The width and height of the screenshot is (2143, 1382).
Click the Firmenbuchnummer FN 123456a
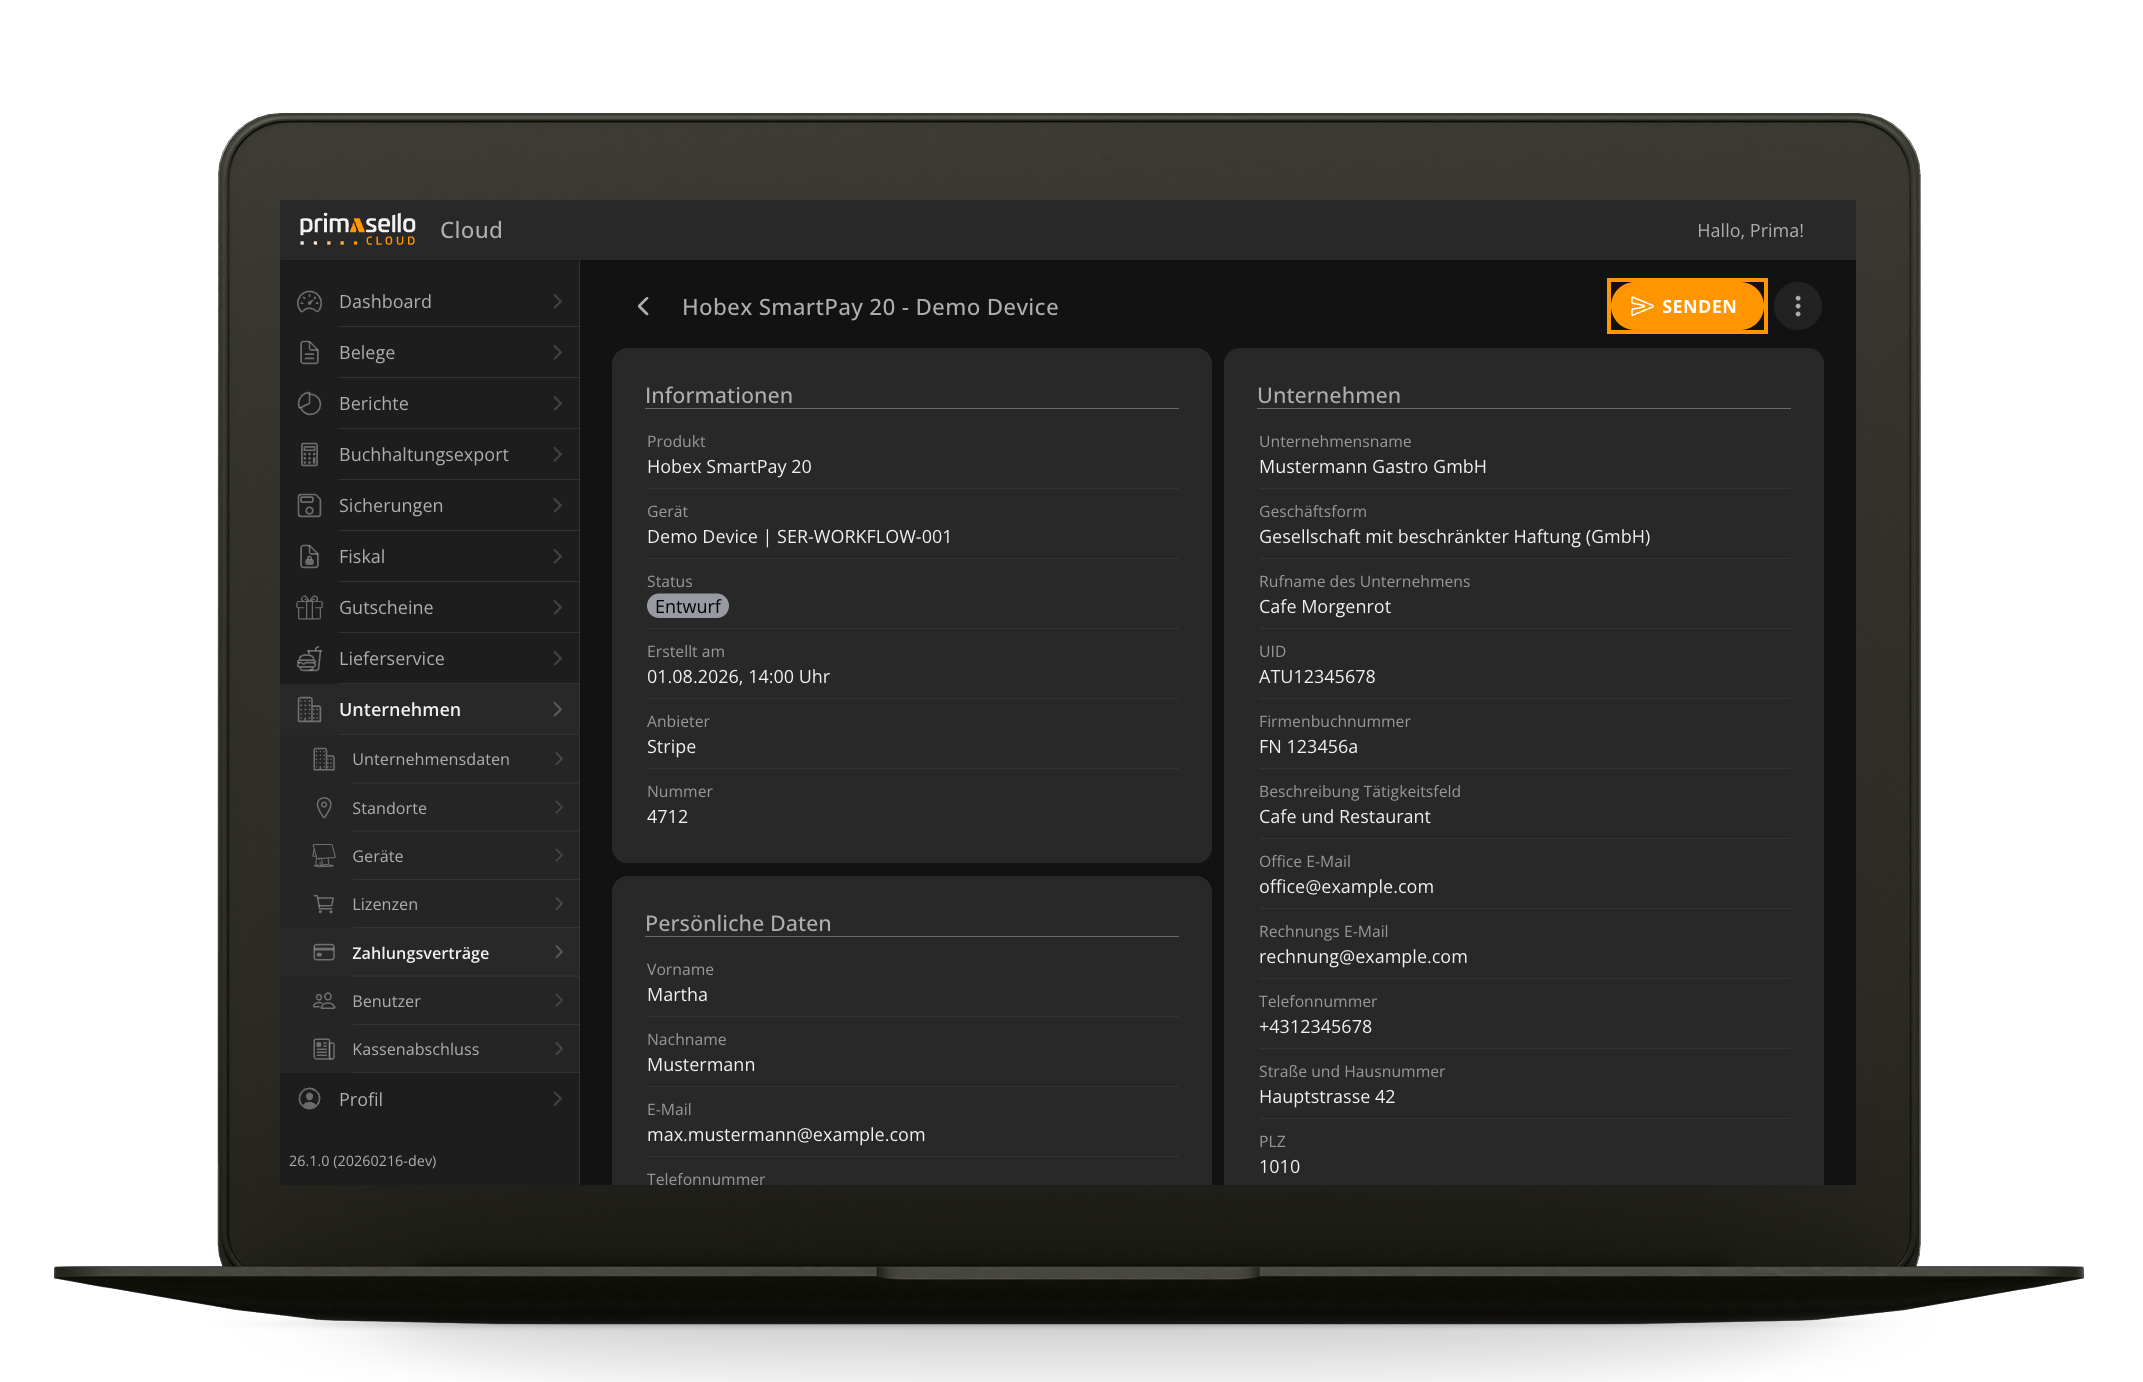[1308, 746]
